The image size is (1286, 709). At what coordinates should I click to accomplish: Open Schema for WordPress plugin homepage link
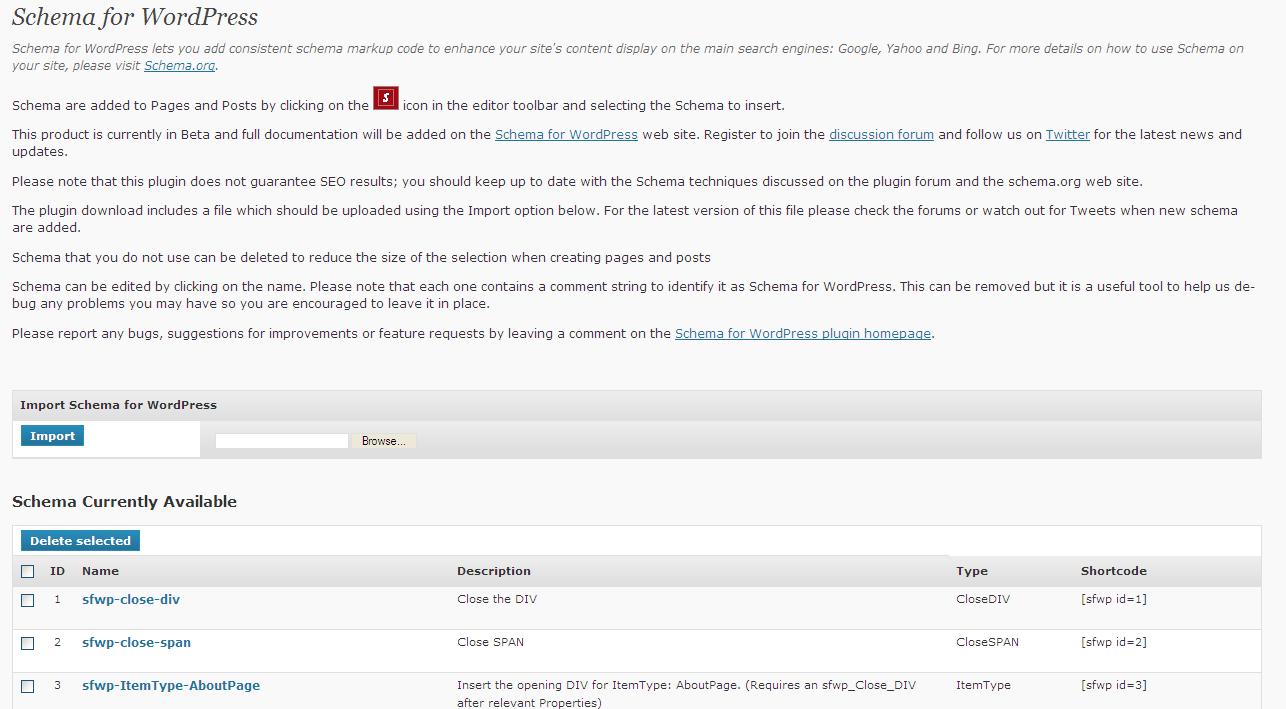point(803,334)
